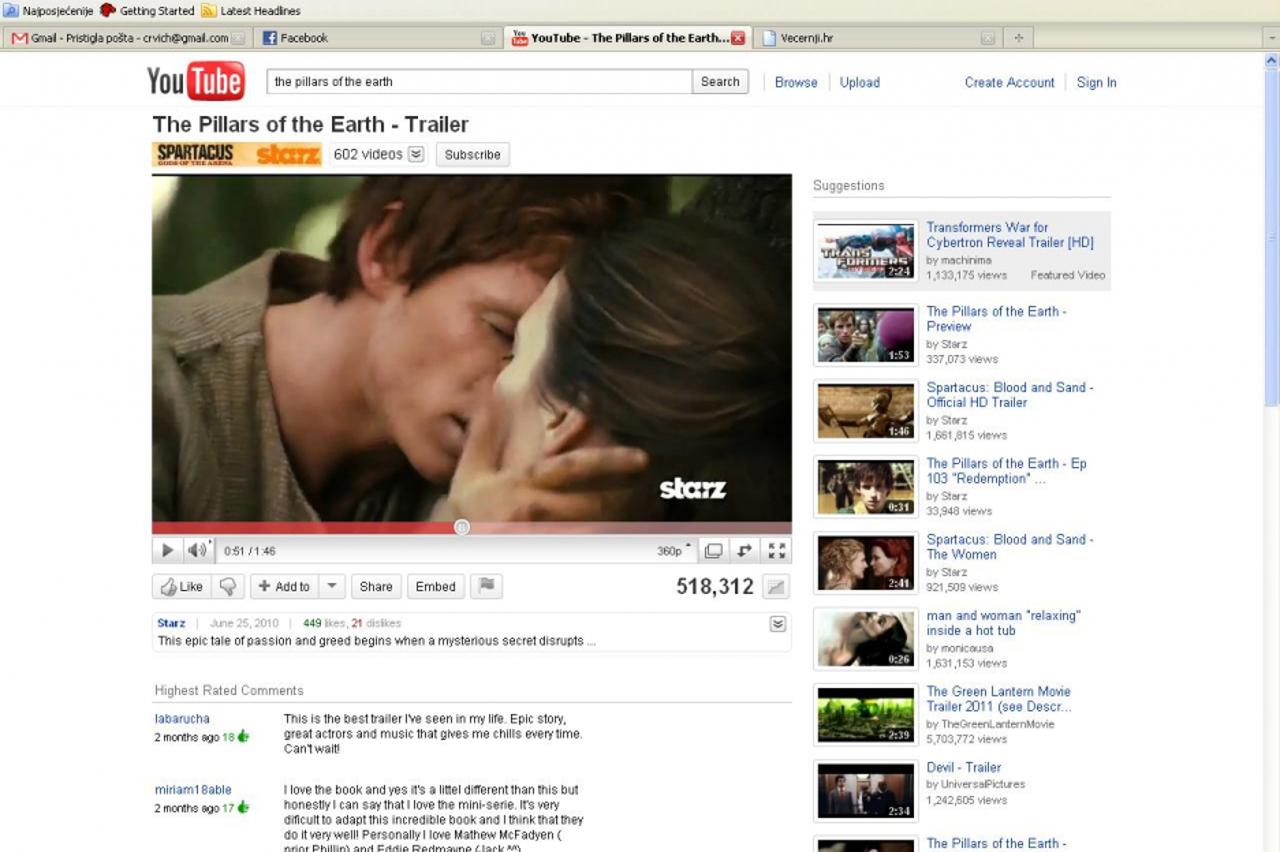The height and width of the screenshot is (852, 1280).
Task: Thumbs up labarucha's comment
Action: [243, 737]
